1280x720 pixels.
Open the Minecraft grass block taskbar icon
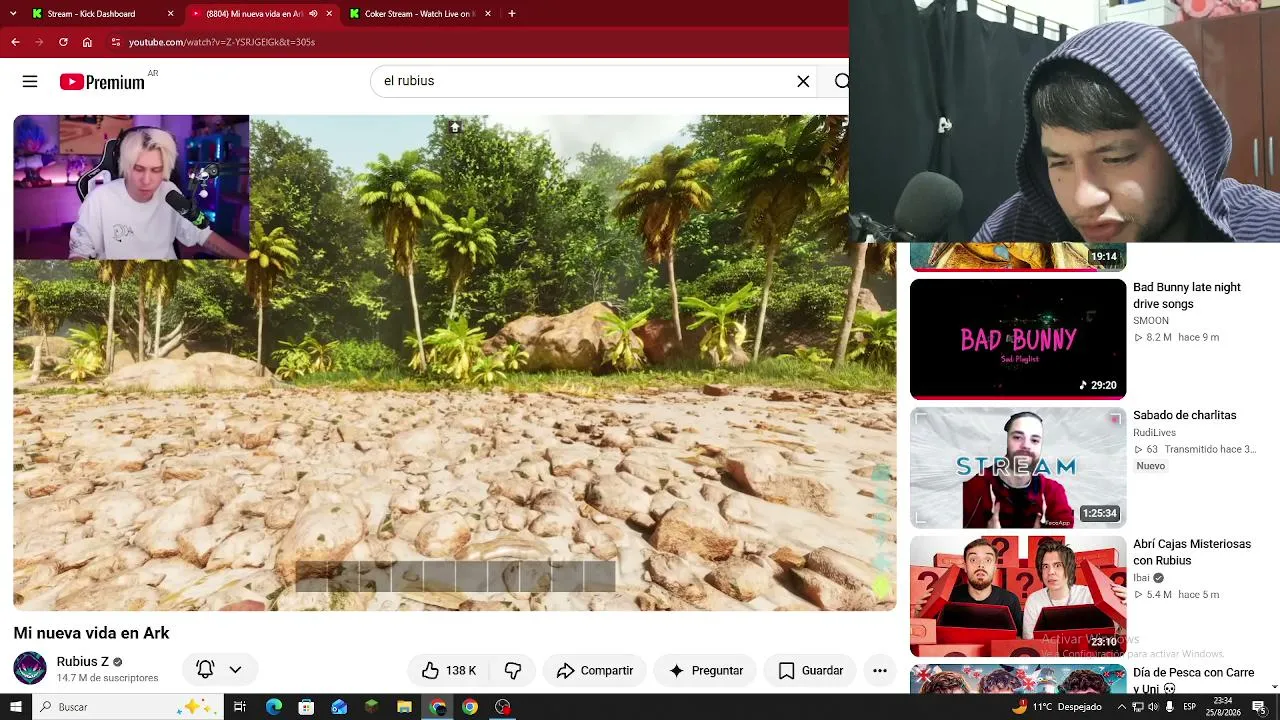[371, 707]
